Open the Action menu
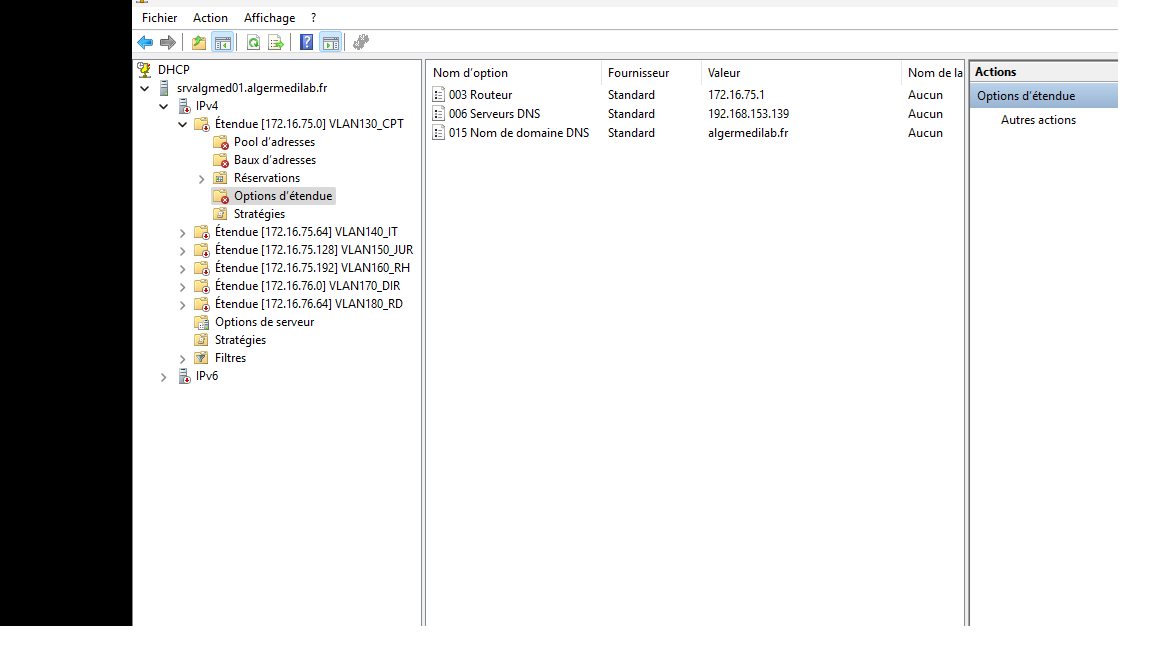The height and width of the screenshot is (648, 1152). pyautogui.click(x=210, y=17)
